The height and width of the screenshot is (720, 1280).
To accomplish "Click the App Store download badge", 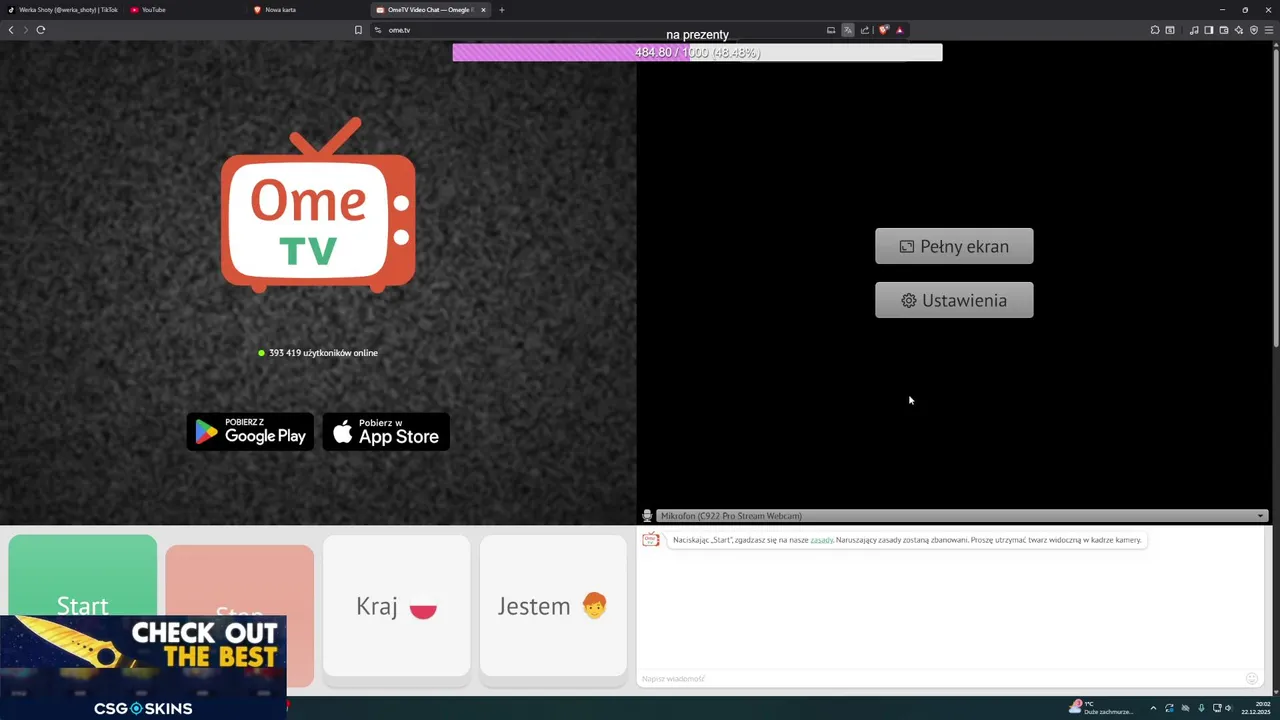I will point(386,432).
